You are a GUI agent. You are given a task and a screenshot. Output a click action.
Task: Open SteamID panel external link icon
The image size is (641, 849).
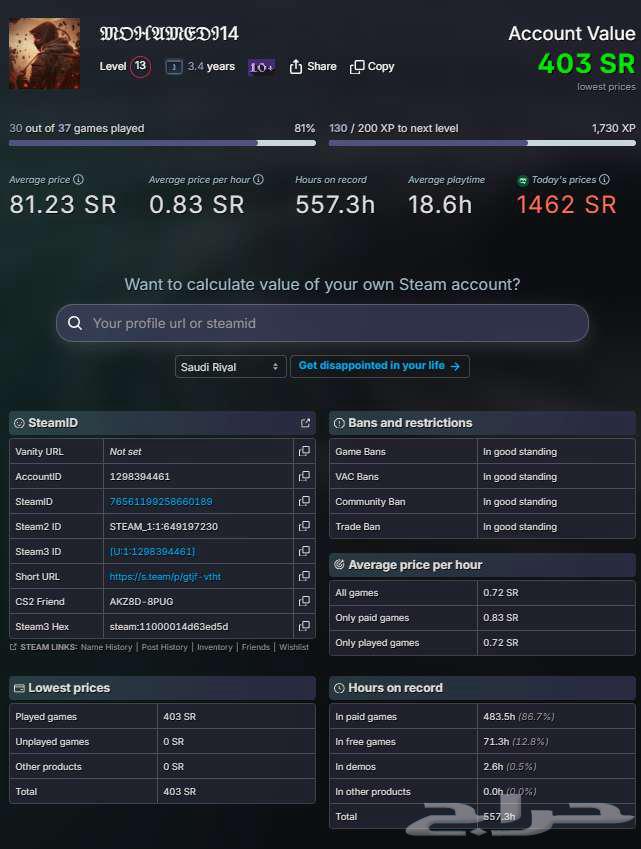[x=305, y=423]
